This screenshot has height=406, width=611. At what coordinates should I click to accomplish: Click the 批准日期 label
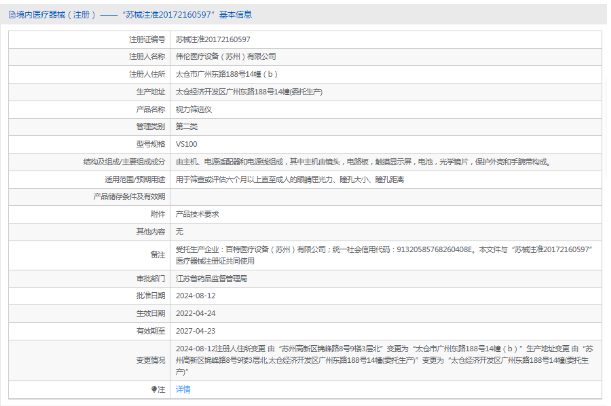pos(150,296)
